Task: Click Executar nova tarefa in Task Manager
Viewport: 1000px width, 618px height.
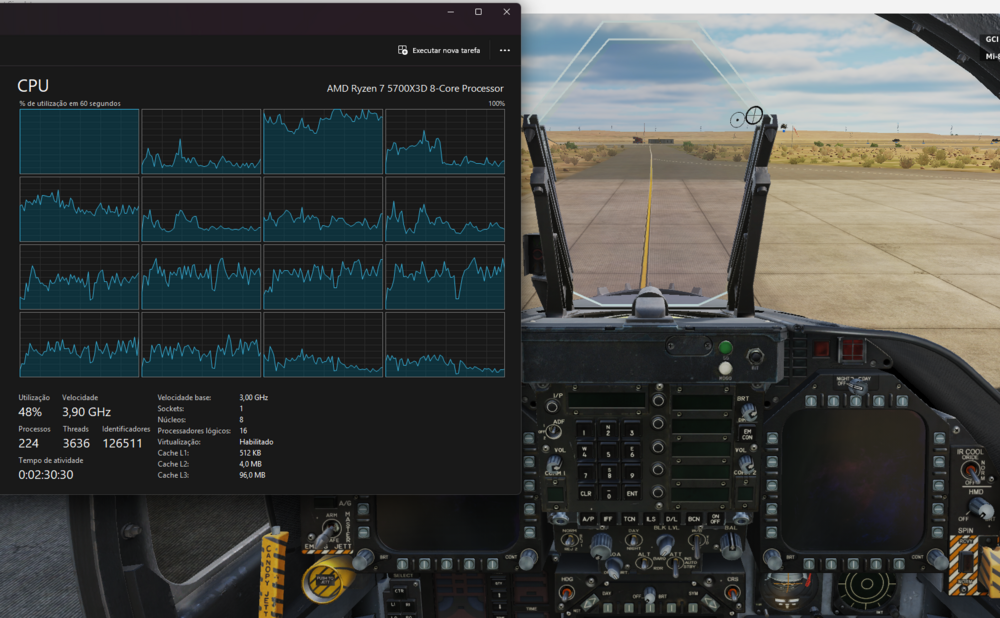Action: point(439,50)
